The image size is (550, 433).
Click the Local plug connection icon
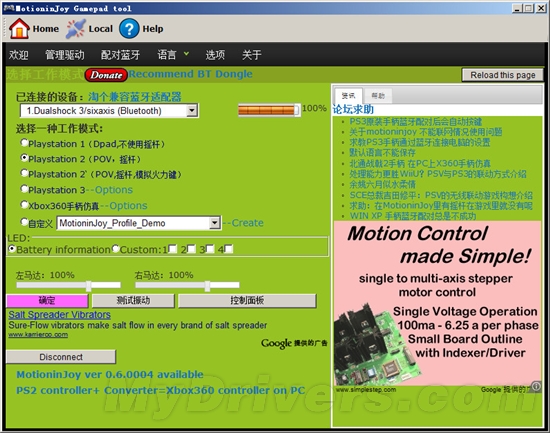coord(76,29)
